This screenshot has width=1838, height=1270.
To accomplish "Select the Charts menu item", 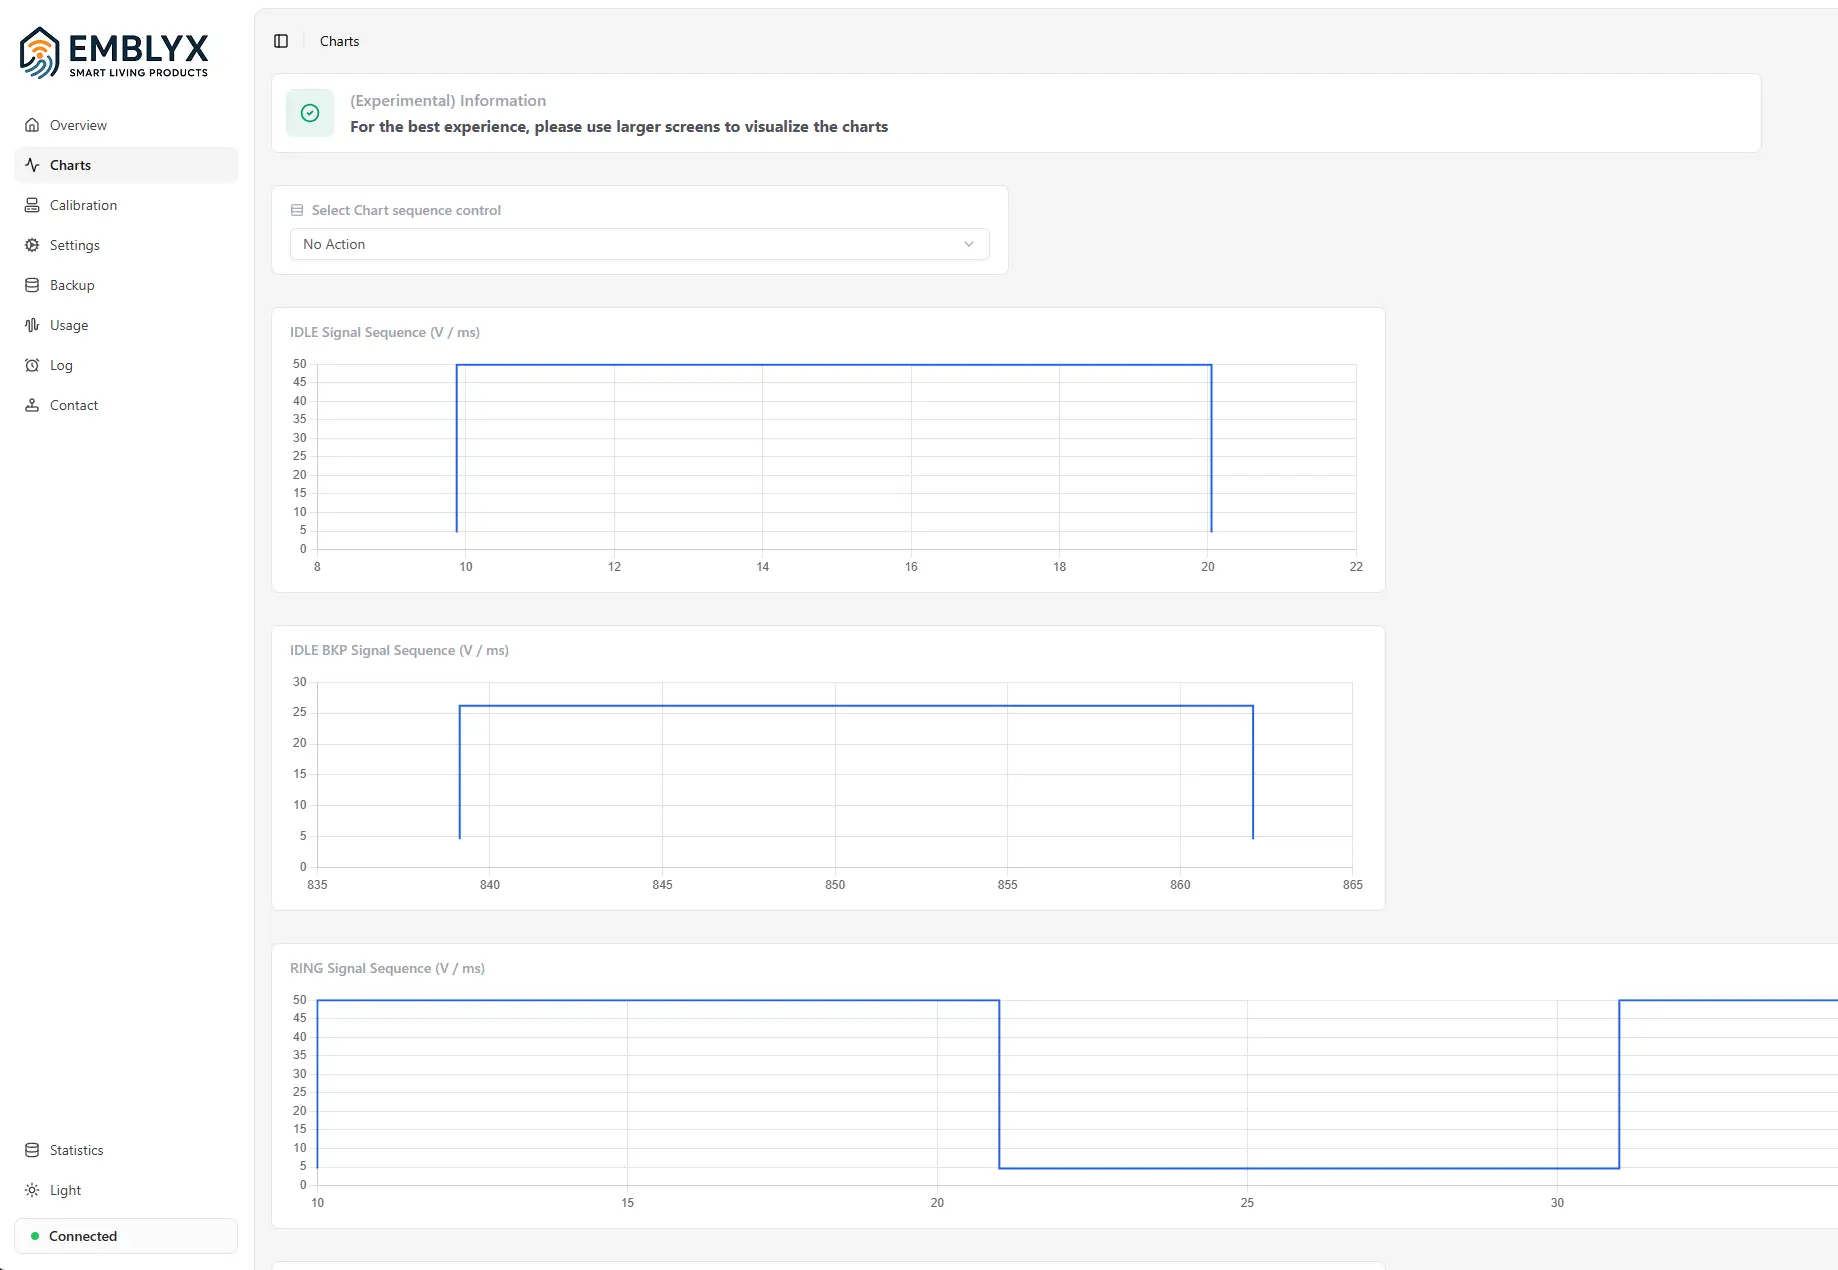I will 126,165.
